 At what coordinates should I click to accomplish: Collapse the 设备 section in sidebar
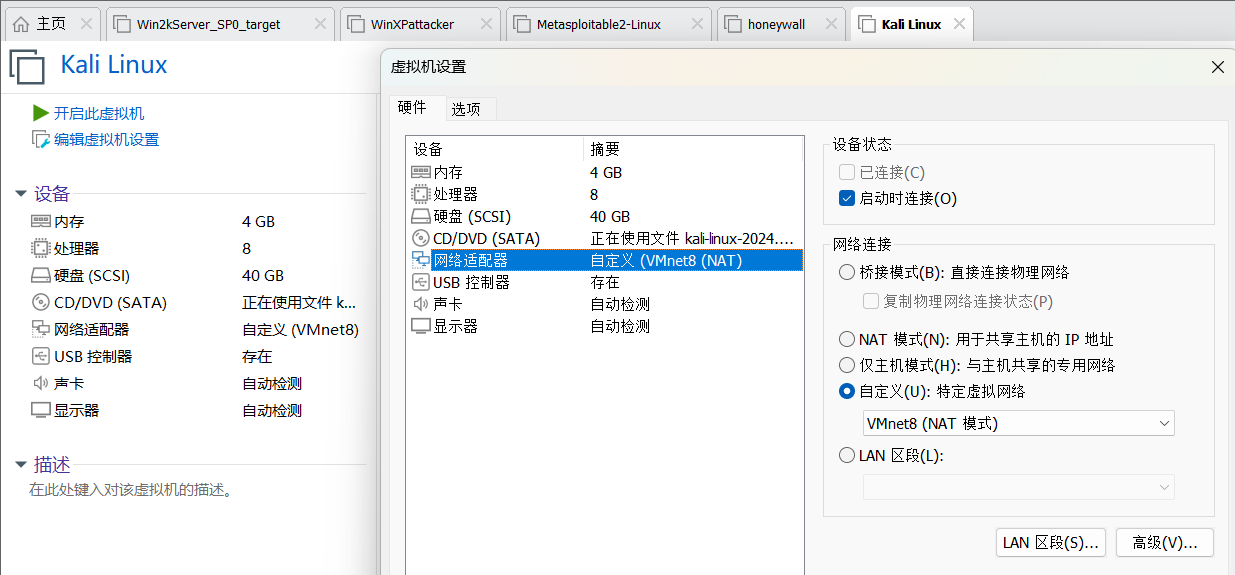click(21, 194)
